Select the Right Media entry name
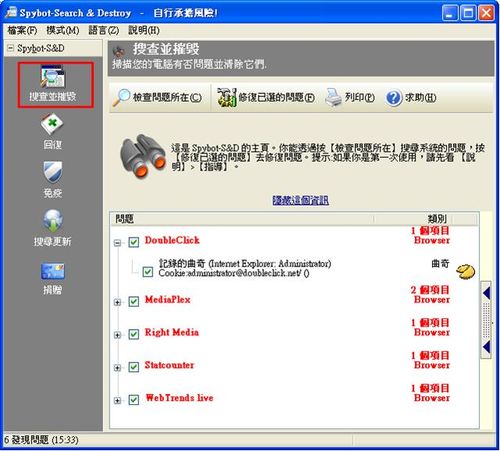Viewport: 500px width, 451px height. (x=172, y=332)
